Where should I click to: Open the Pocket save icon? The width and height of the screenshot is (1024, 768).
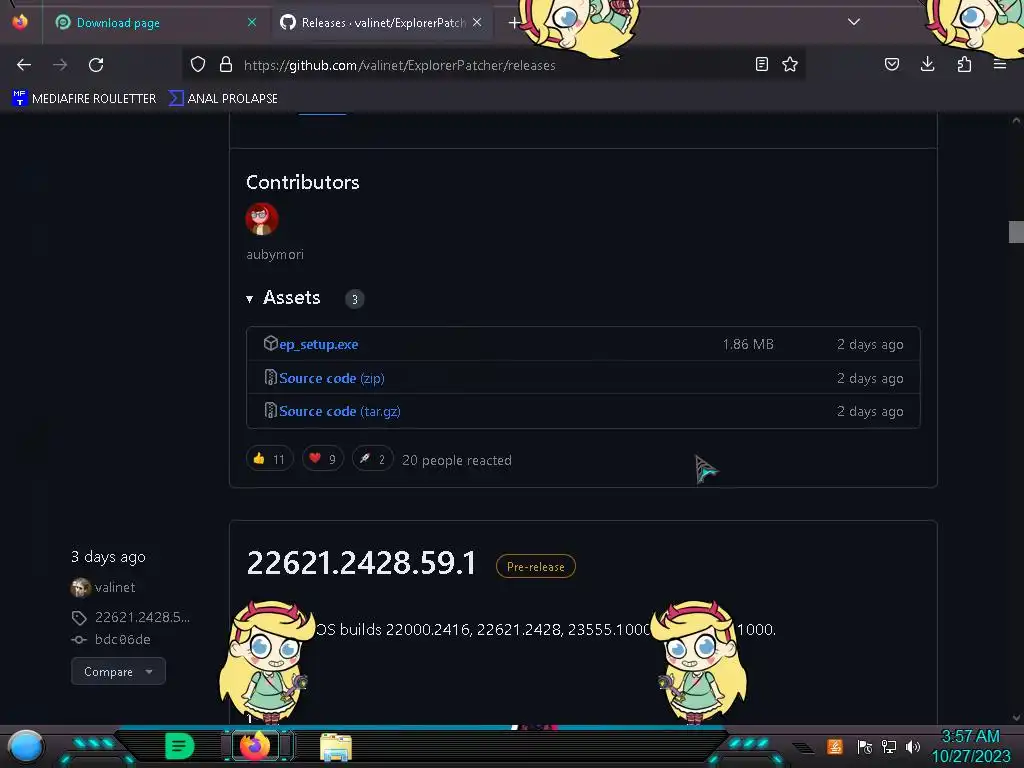click(x=892, y=64)
